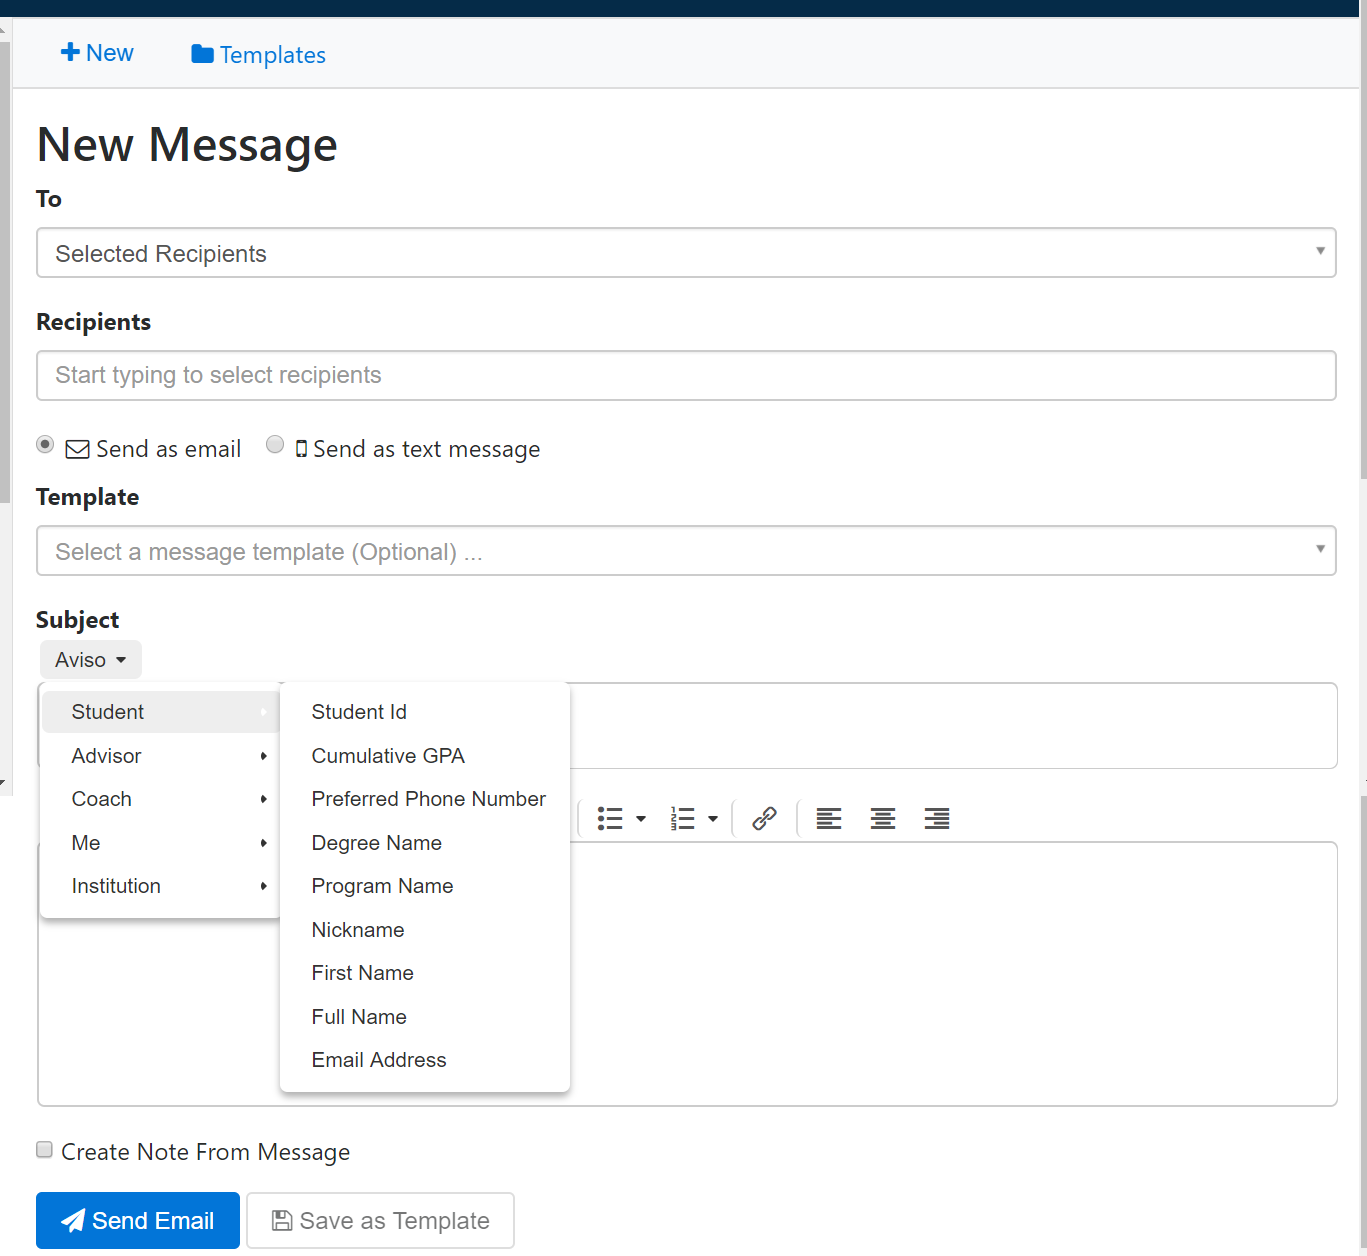Image resolution: width=1367 pixels, height=1256 pixels.
Task: Open the New message link
Action: point(97,53)
